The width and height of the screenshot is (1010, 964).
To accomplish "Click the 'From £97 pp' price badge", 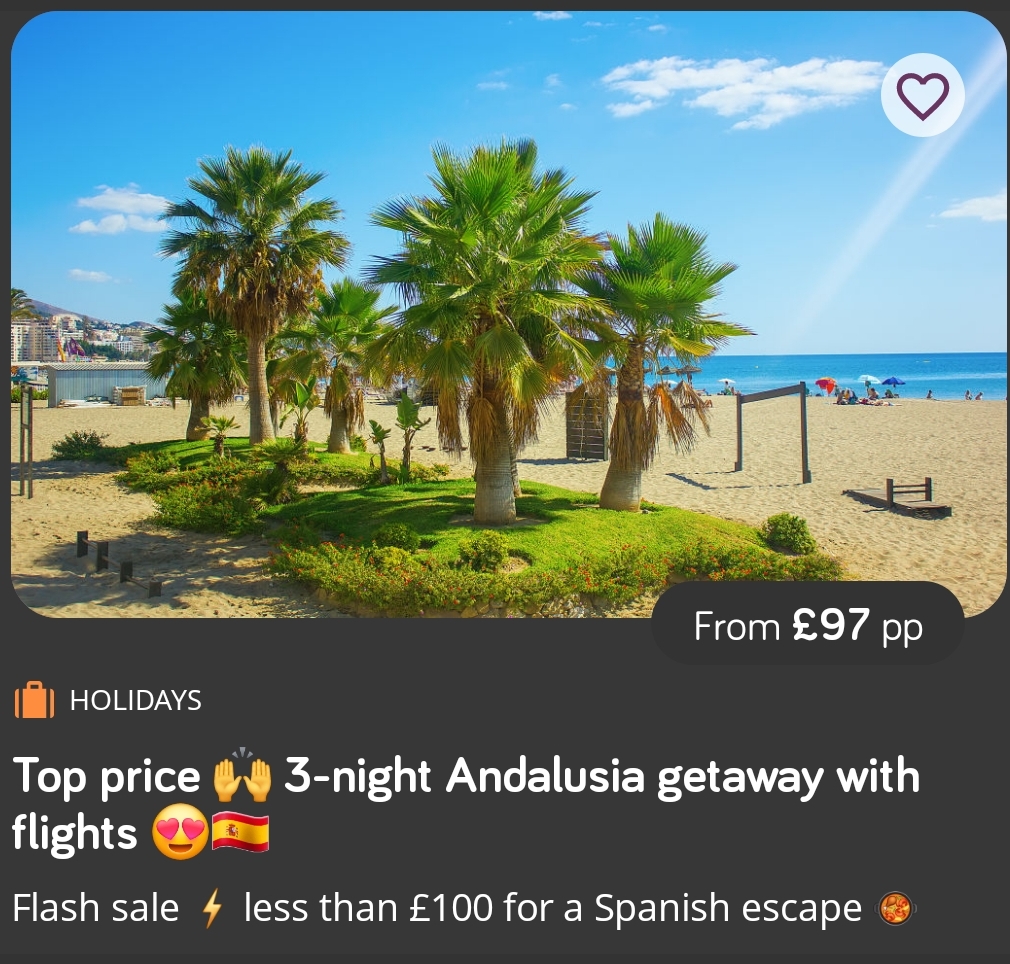I will click(808, 623).
